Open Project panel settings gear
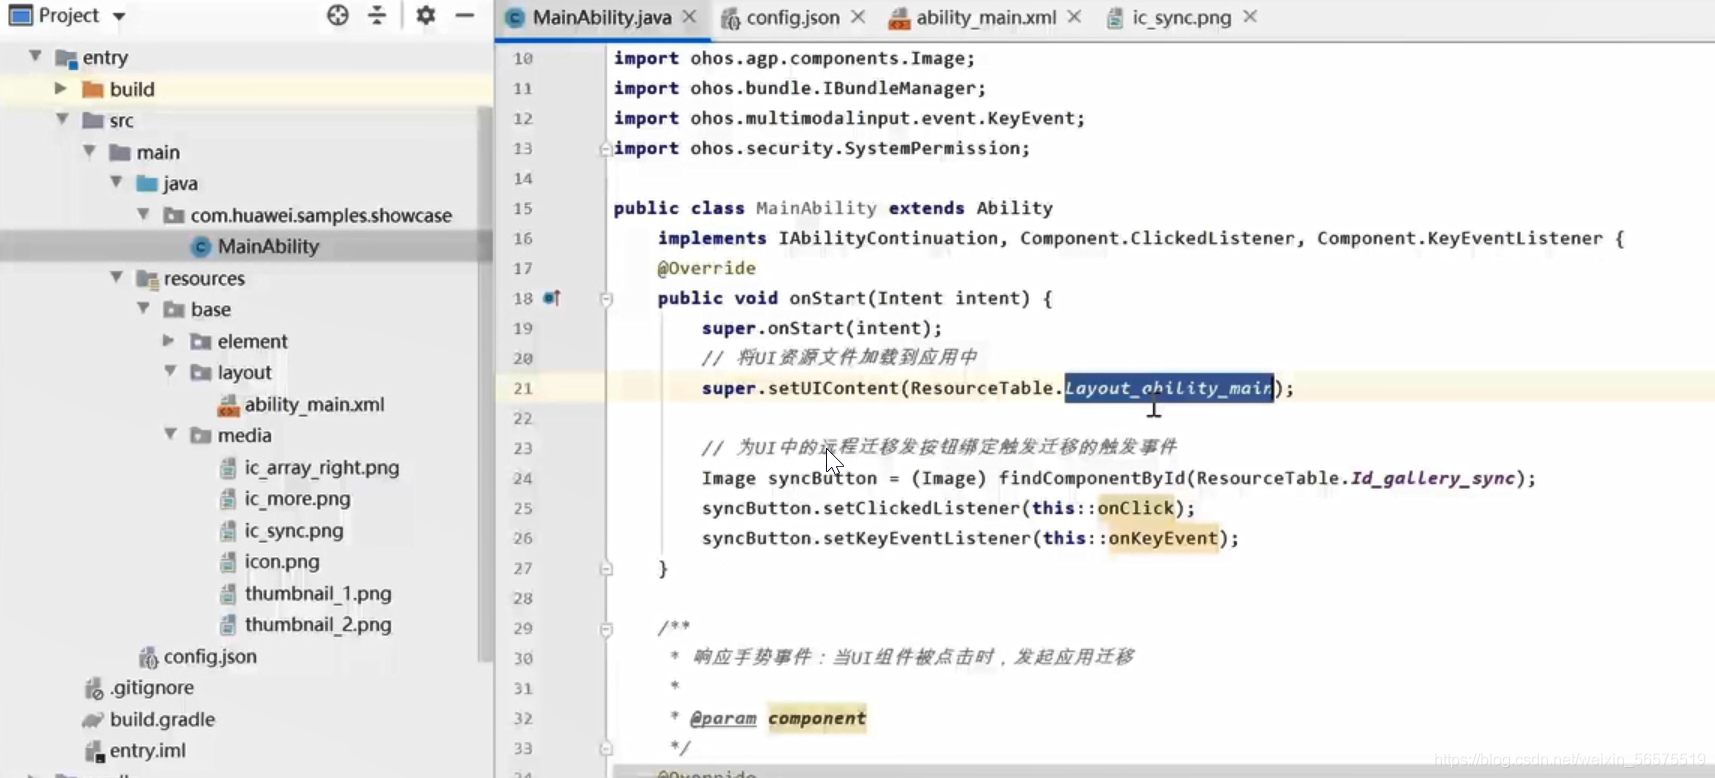Viewport: 1715px width, 778px height. coord(425,15)
